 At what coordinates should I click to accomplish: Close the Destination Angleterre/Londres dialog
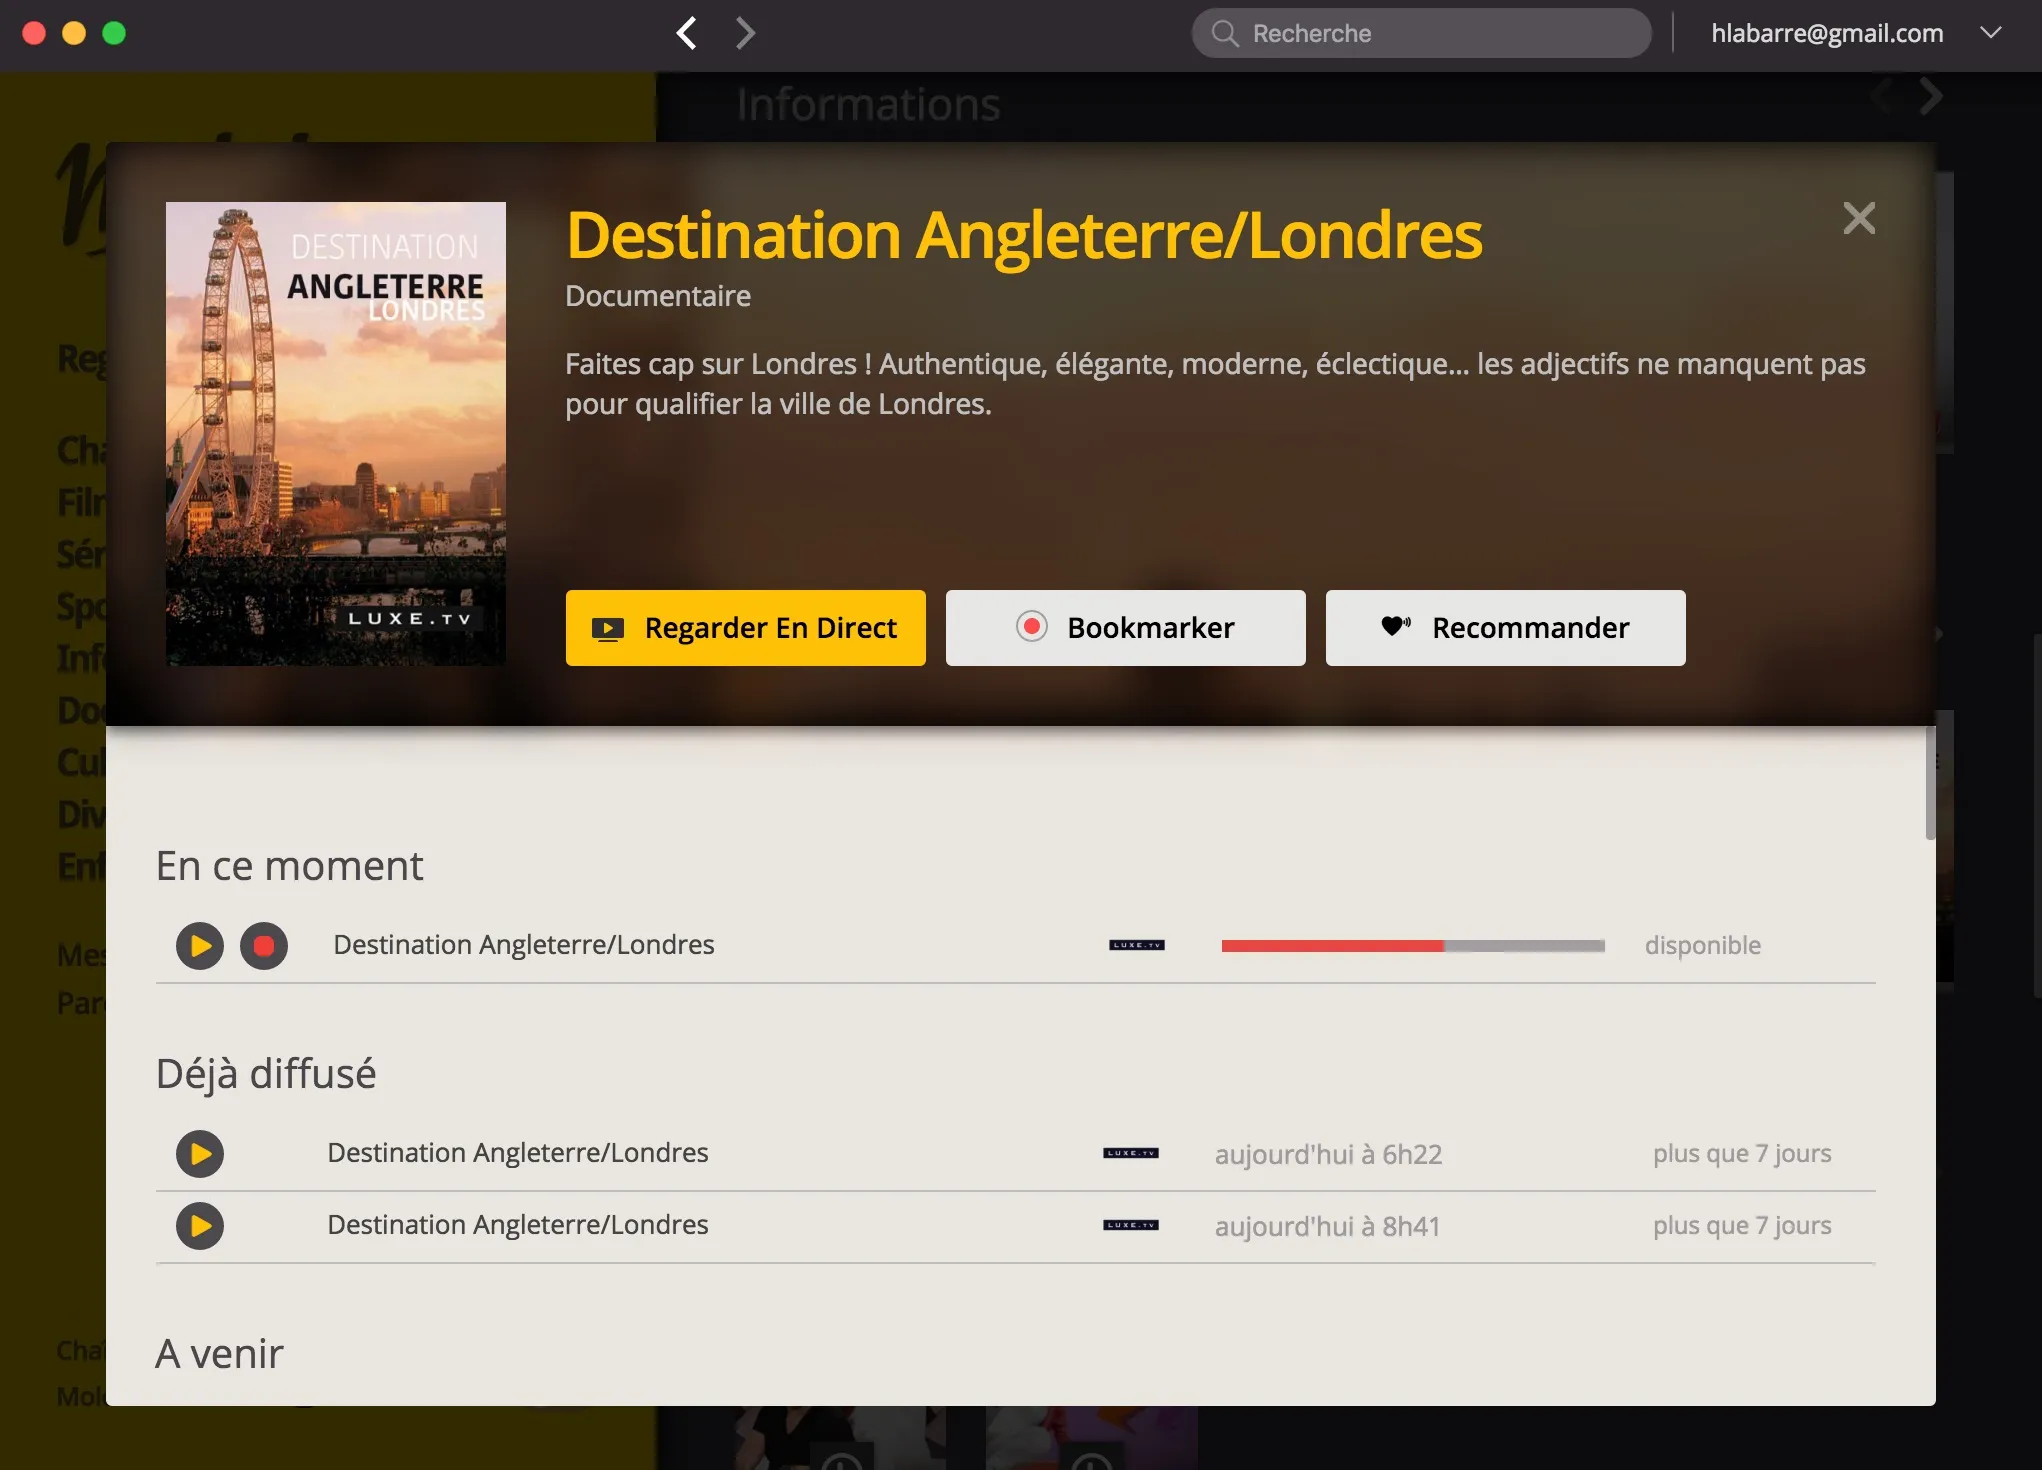coord(1859,218)
